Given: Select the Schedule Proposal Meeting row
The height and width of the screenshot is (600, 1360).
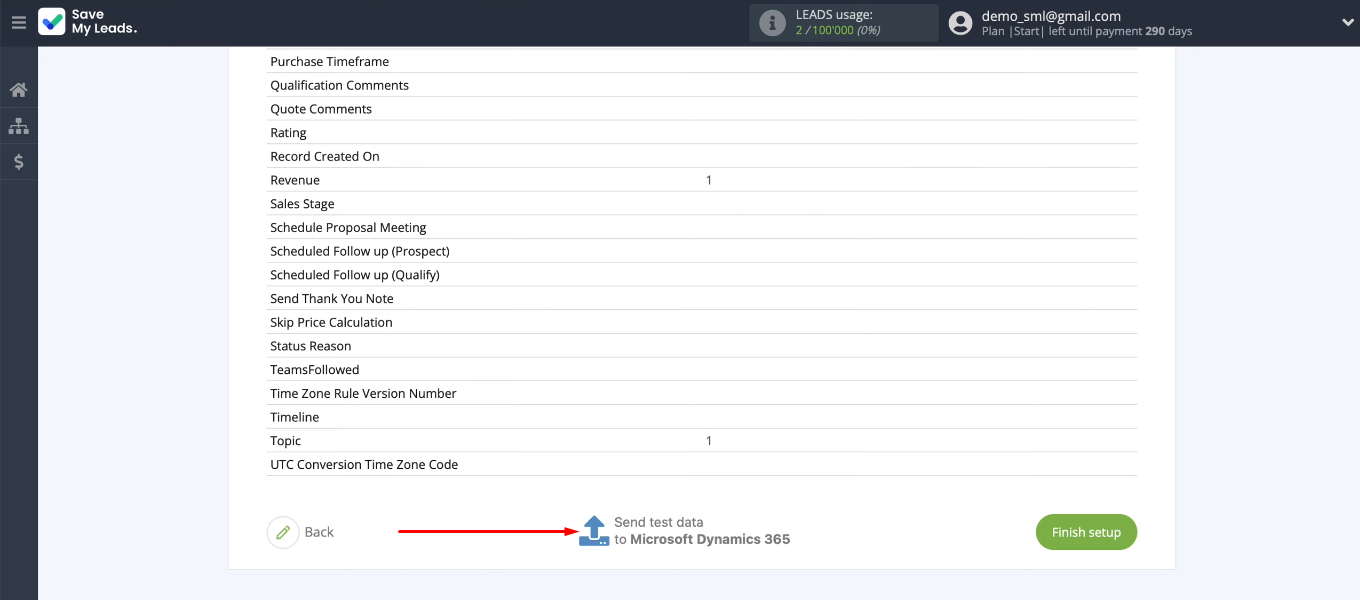Looking at the screenshot, I should (x=701, y=228).
